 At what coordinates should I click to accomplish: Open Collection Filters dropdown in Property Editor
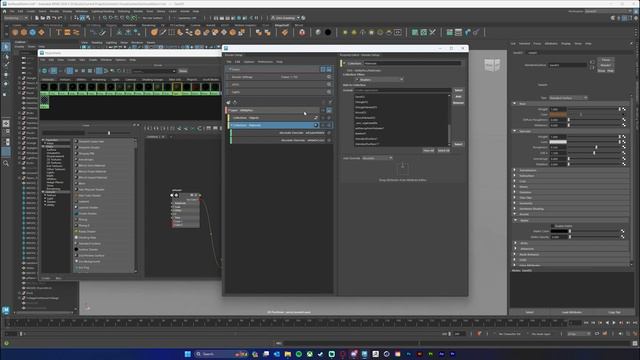380,80
